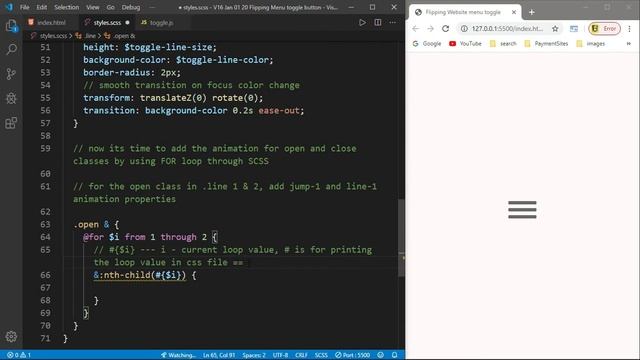Open the Edit menu
This screenshot has width=640, height=360.
[x=42, y=7]
